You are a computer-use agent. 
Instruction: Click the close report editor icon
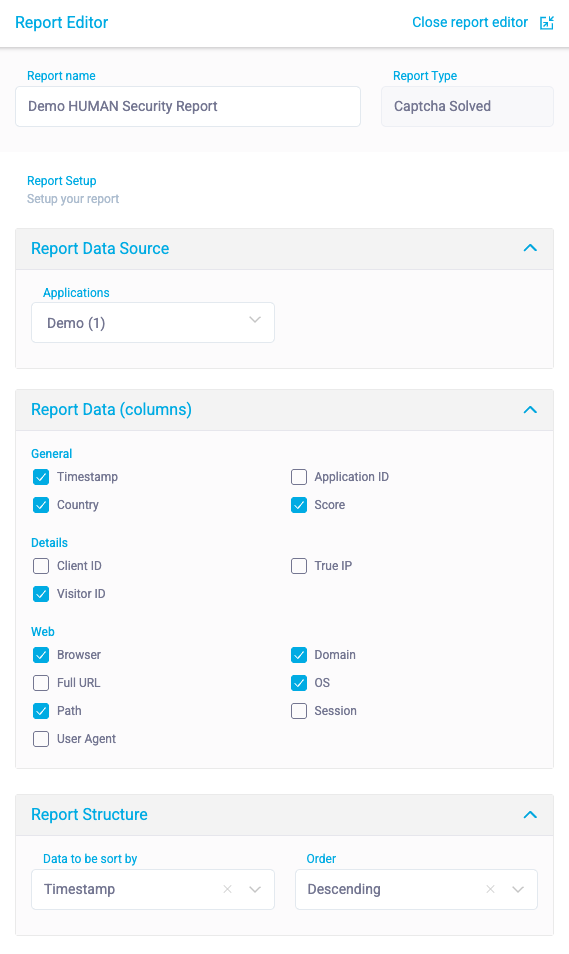point(546,23)
